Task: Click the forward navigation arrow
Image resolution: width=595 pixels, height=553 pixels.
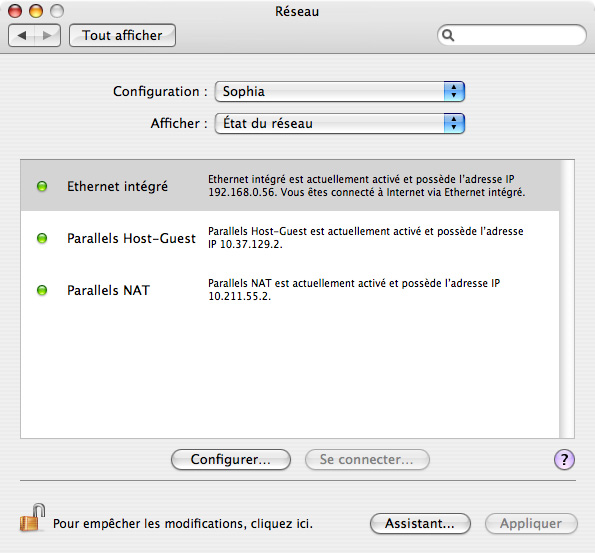Action: [47, 36]
